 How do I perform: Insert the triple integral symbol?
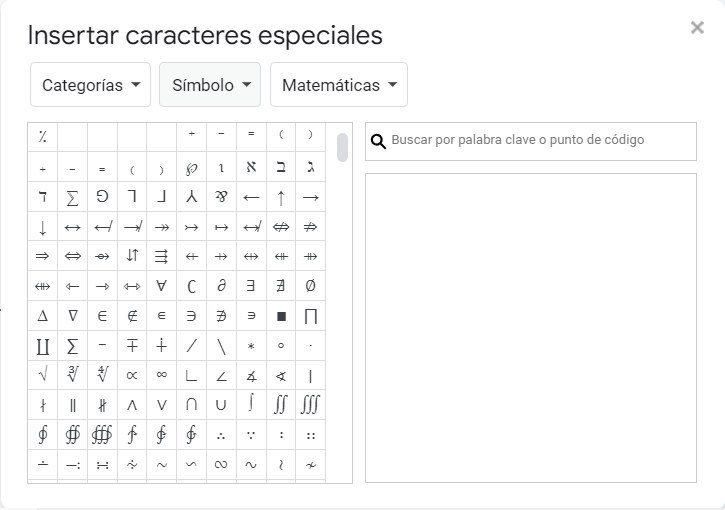(310, 405)
